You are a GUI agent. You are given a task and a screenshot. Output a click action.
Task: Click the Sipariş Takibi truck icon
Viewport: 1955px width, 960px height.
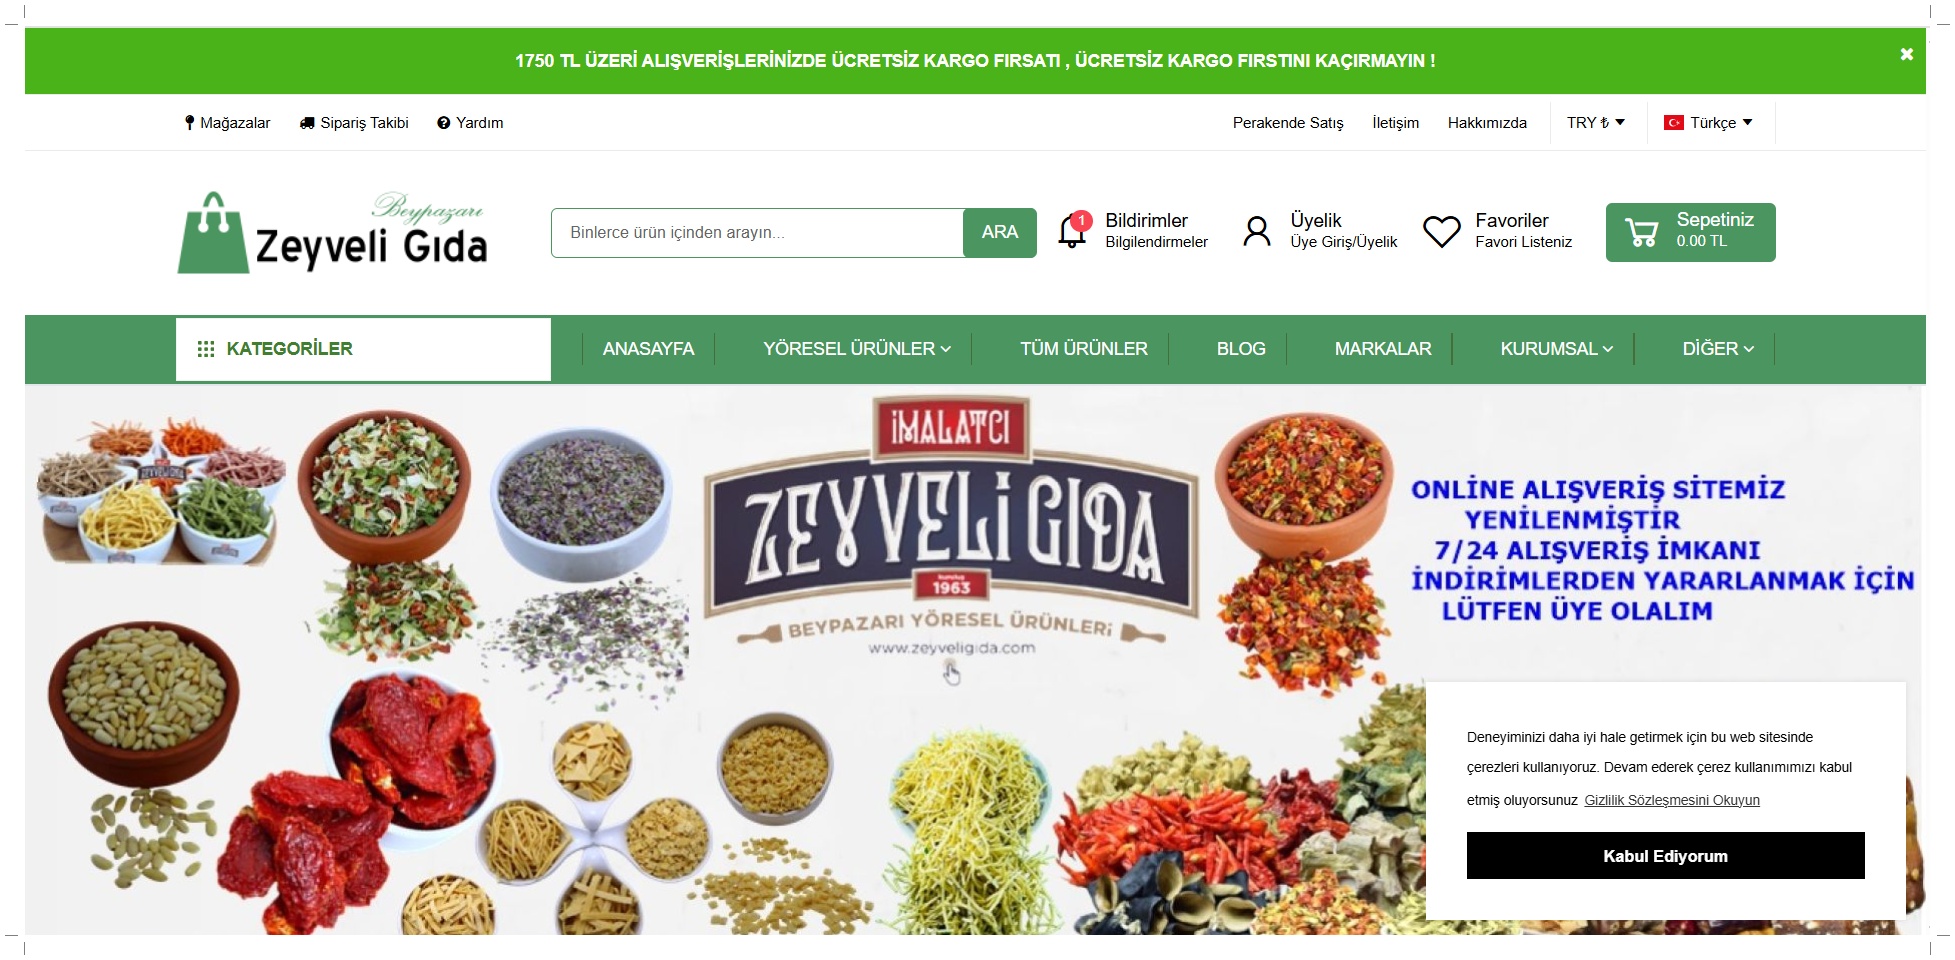pos(307,123)
